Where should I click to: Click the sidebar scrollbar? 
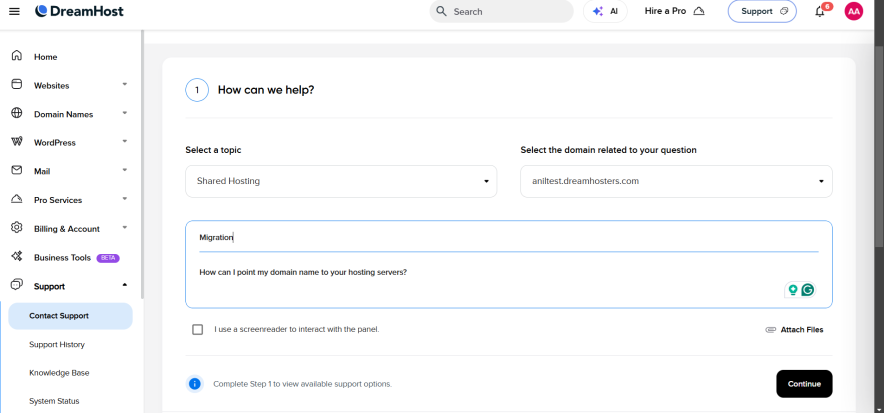coord(143,163)
